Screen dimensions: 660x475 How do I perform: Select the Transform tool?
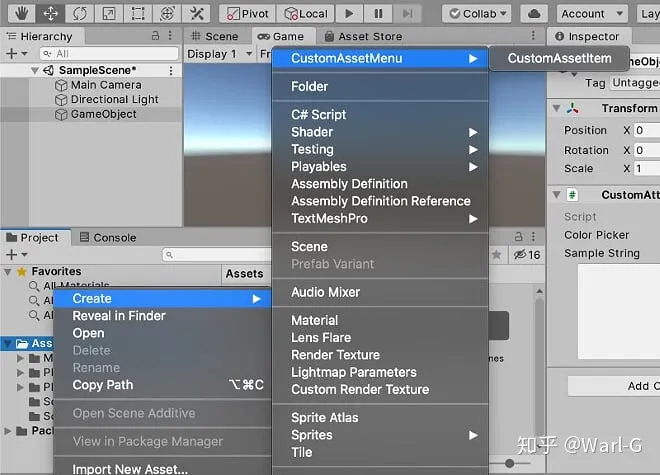point(167,13)
